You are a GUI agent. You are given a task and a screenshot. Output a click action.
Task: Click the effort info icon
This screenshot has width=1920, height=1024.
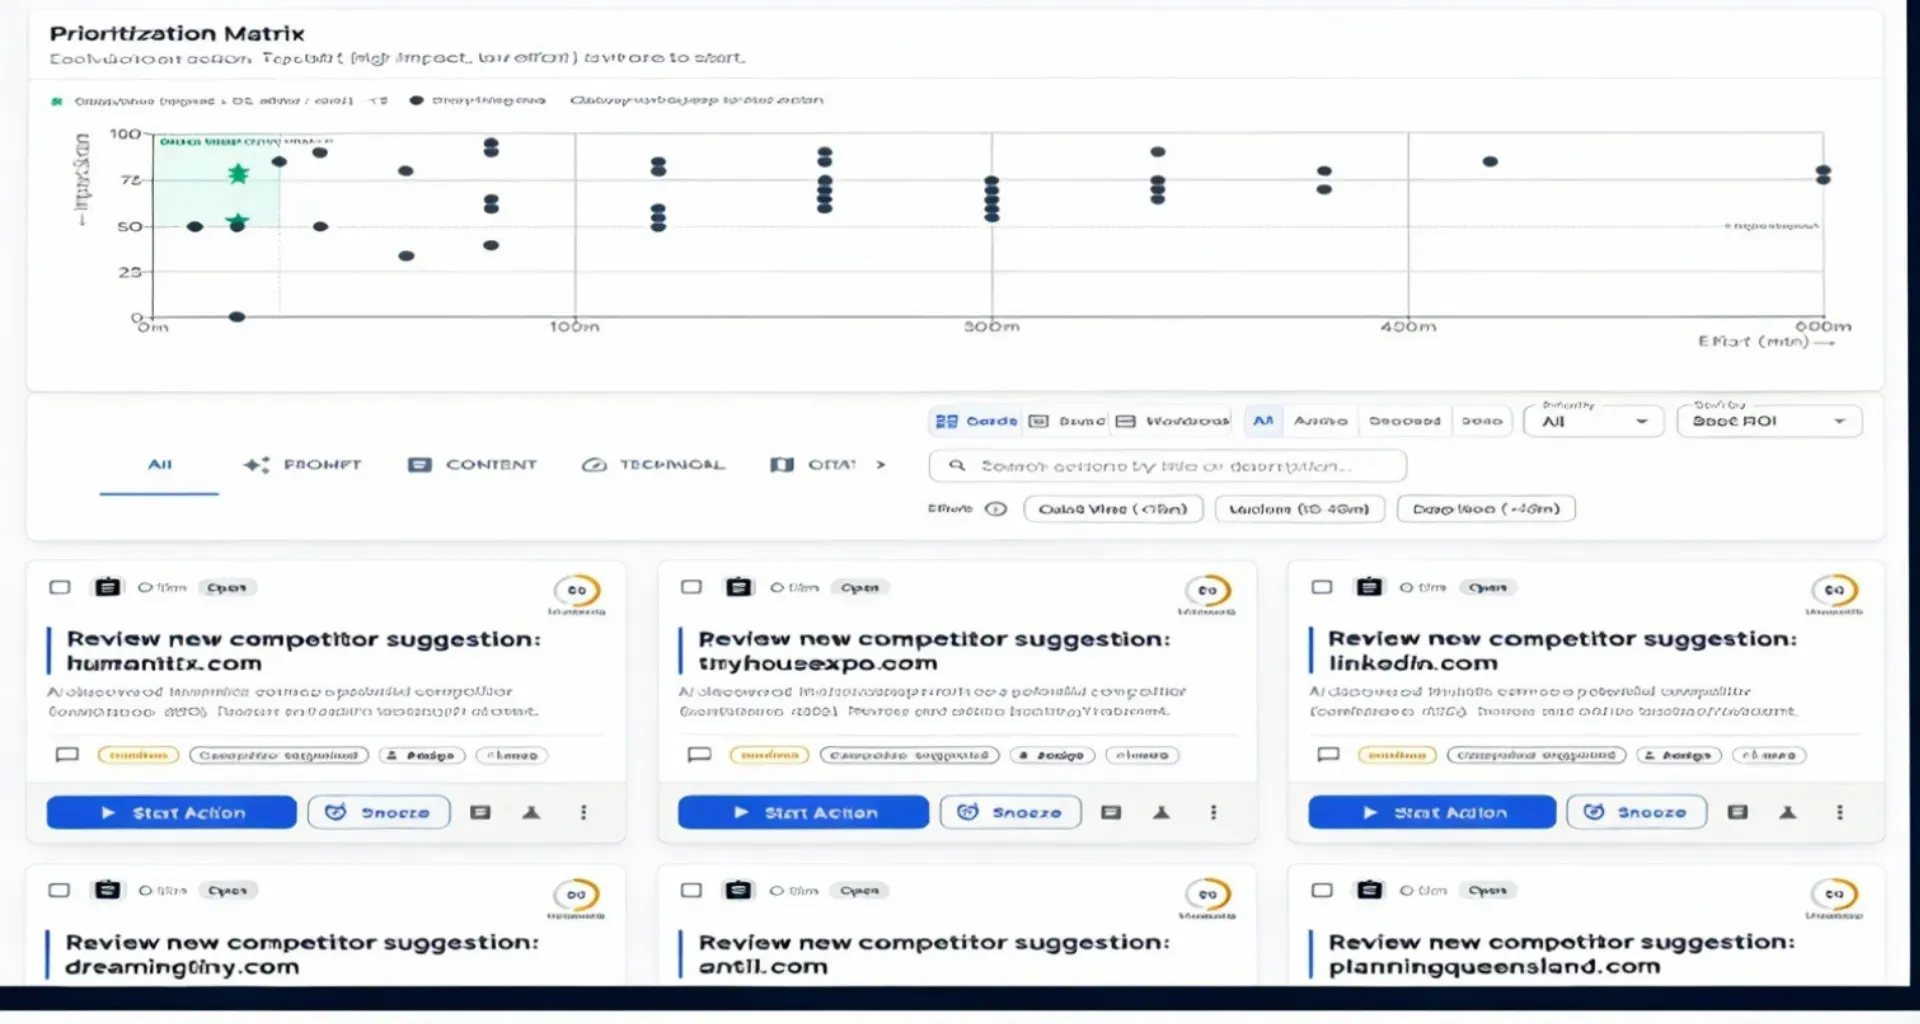996,508
